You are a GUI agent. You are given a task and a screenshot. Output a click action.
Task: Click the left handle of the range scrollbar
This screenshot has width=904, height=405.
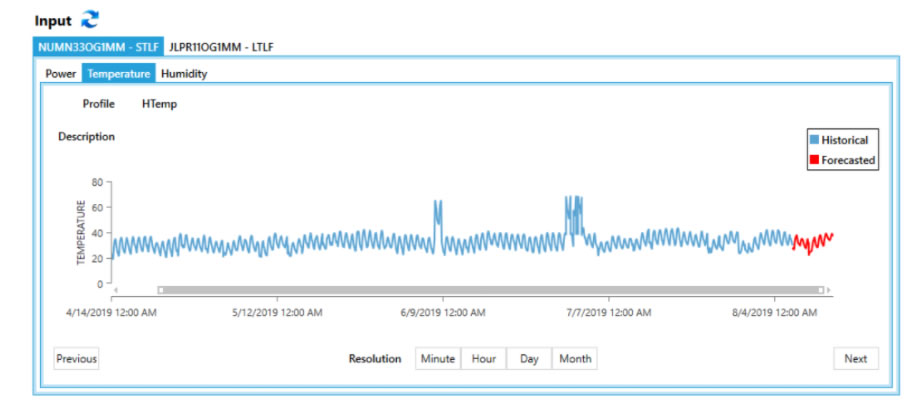(161, 290)
